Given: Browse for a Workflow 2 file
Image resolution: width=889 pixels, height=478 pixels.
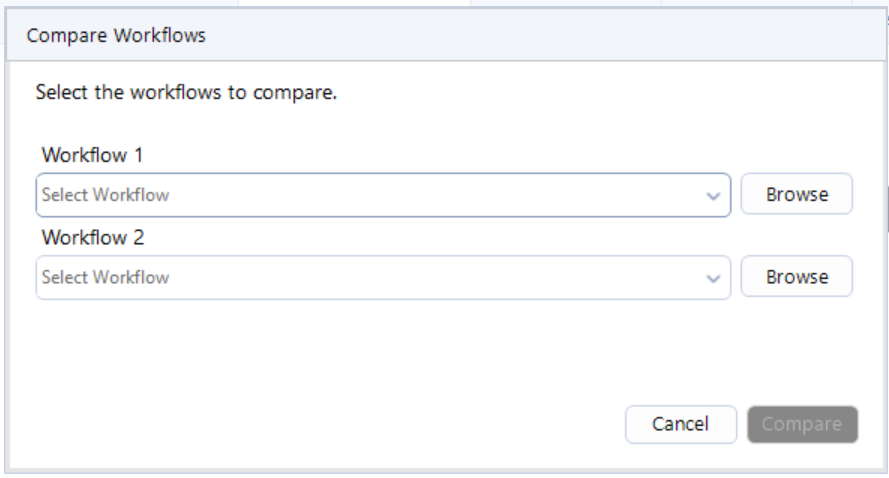Looking at the screenshot, I should (796, 277).
